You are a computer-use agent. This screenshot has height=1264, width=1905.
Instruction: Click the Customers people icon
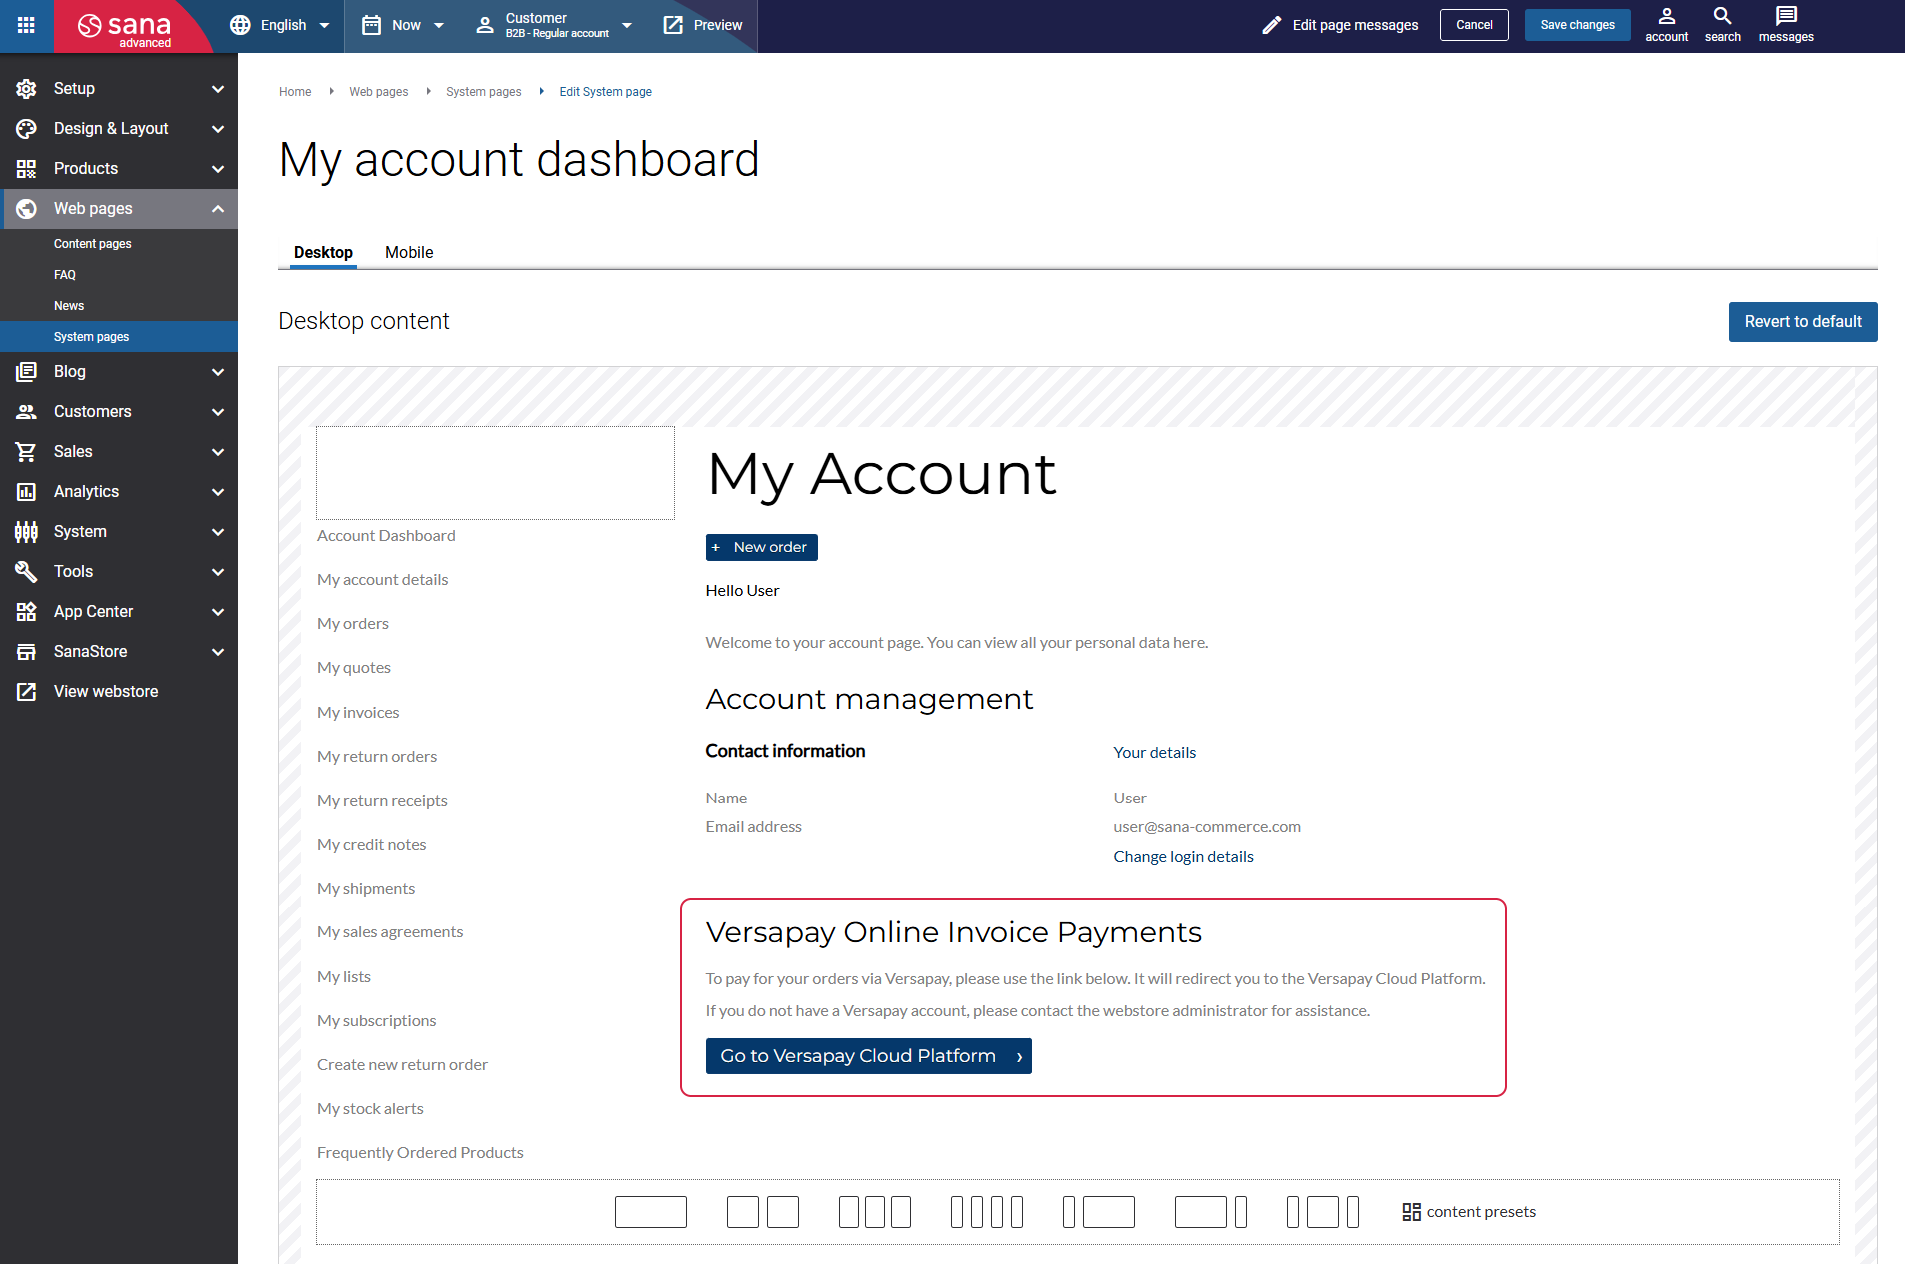[x=26, y=412]
